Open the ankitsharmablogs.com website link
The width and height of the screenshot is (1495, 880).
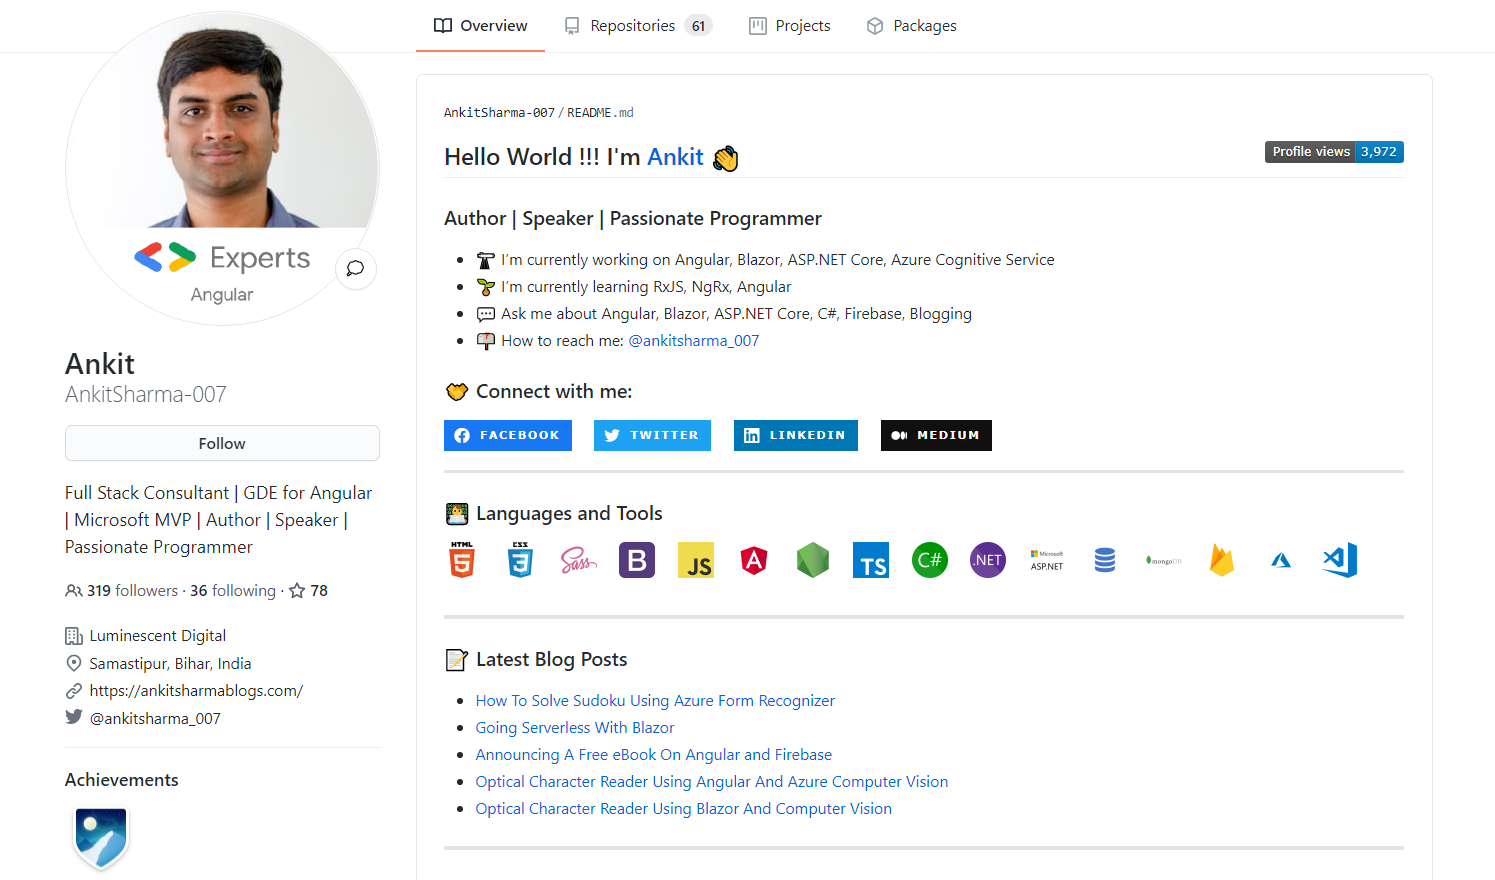(x=196, y=691)
